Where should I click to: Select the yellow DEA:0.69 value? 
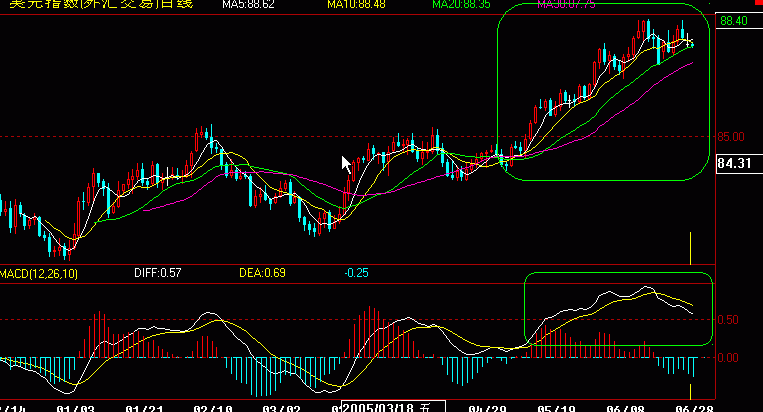tap(262, 273)
